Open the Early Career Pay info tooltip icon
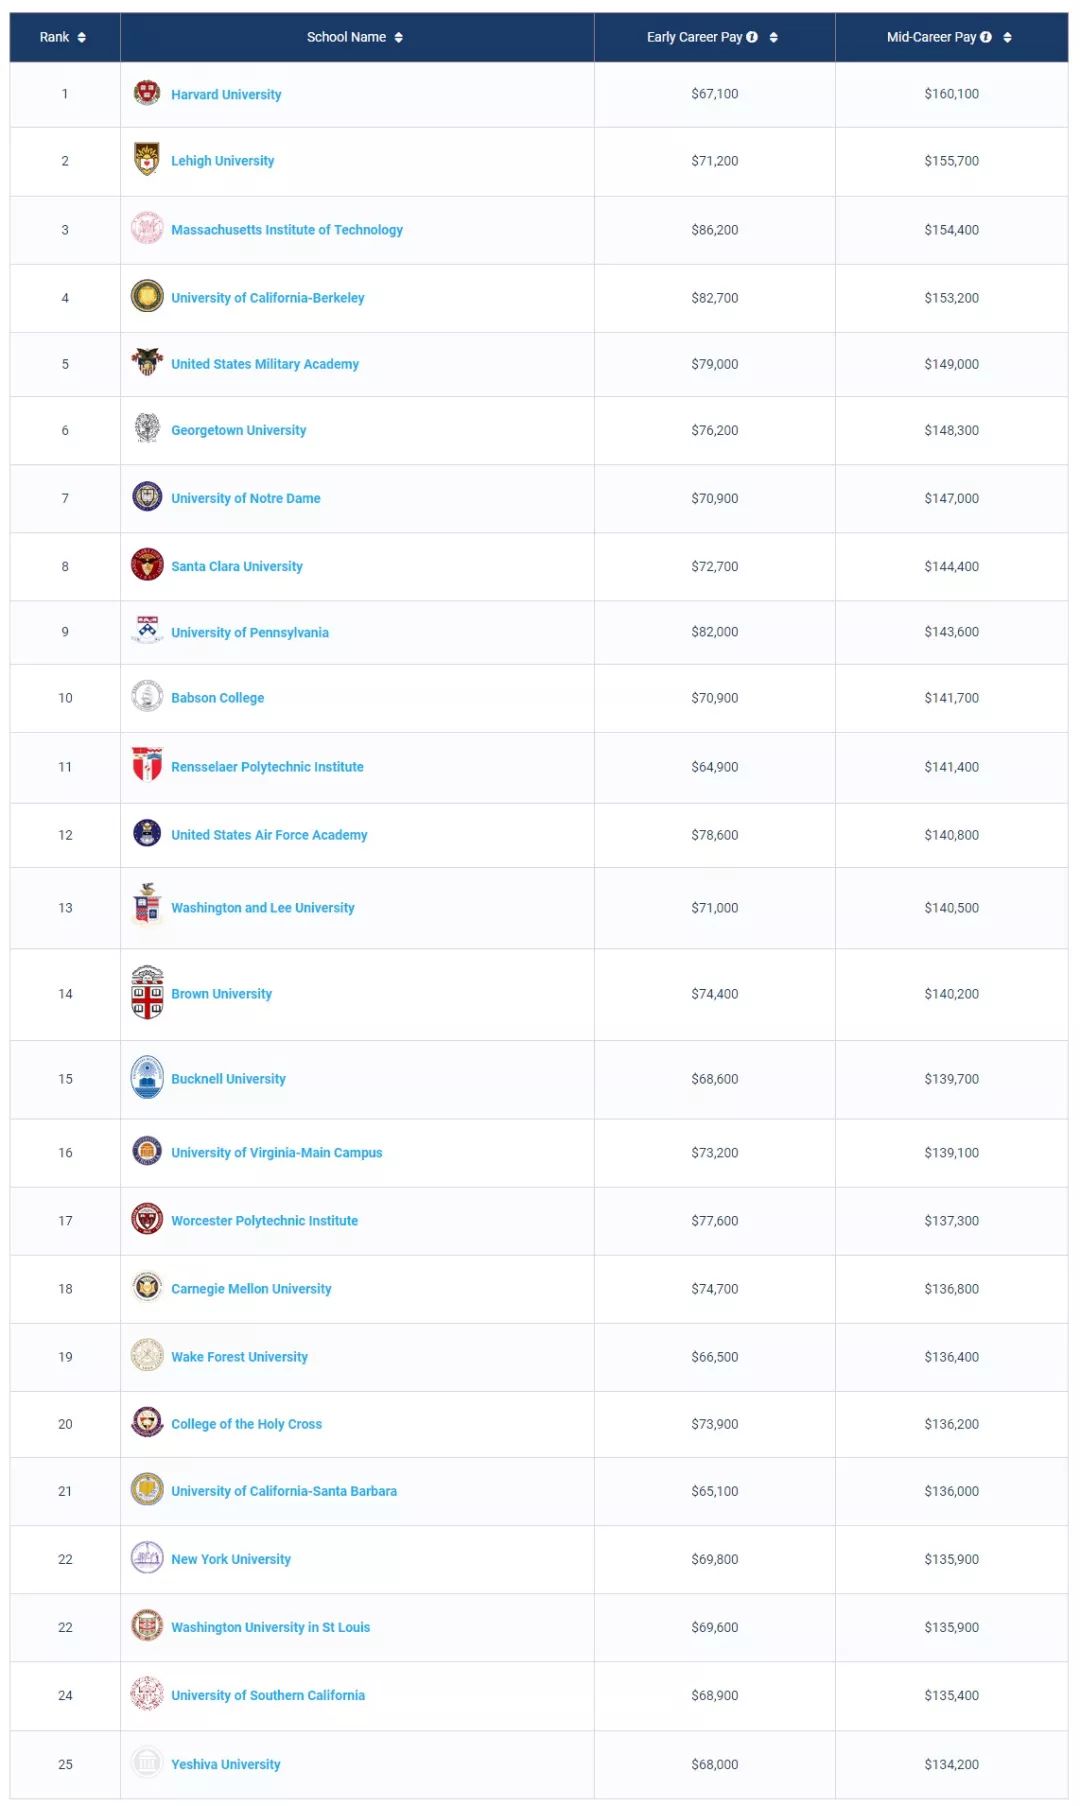Viewport: 1080px width, 1806px height. point(752,37)
